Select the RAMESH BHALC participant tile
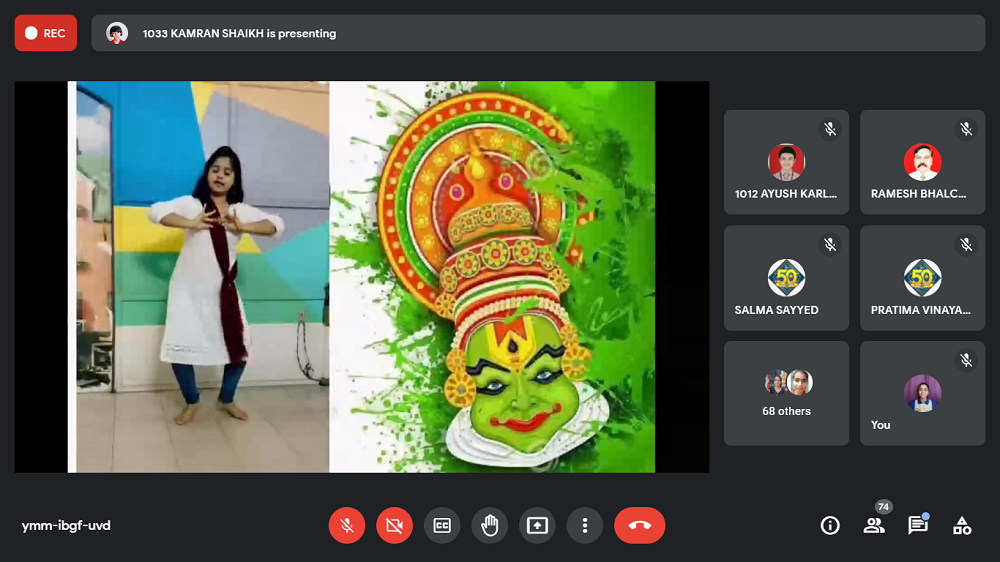This screenshot has width=1000, height=562. pos(922,162)
